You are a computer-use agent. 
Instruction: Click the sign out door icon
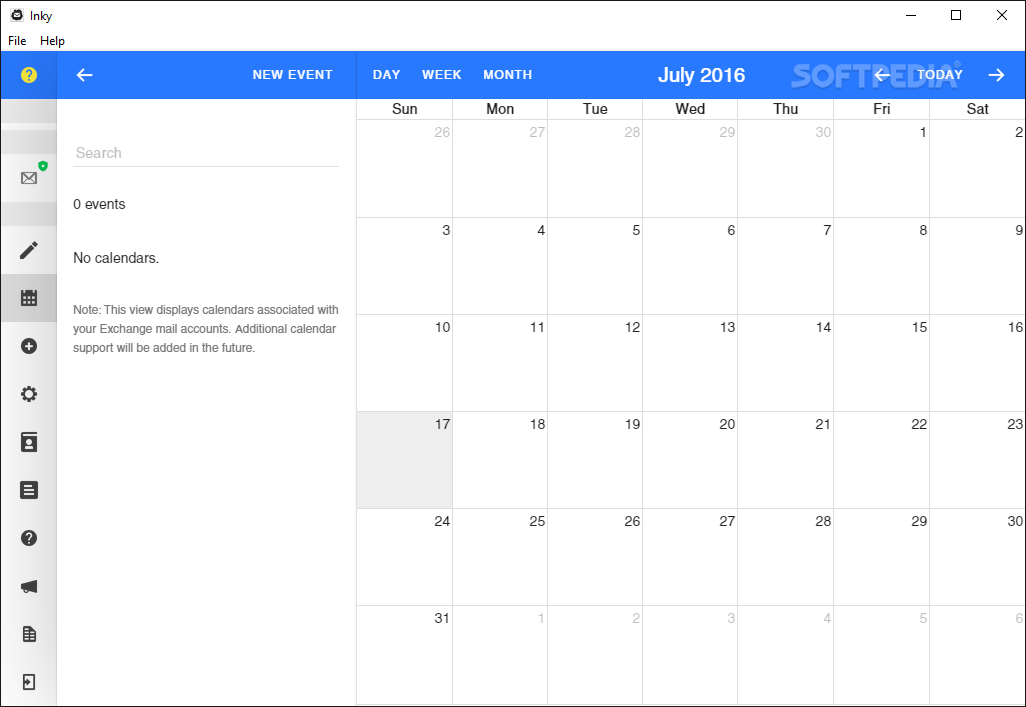(29, 682)
